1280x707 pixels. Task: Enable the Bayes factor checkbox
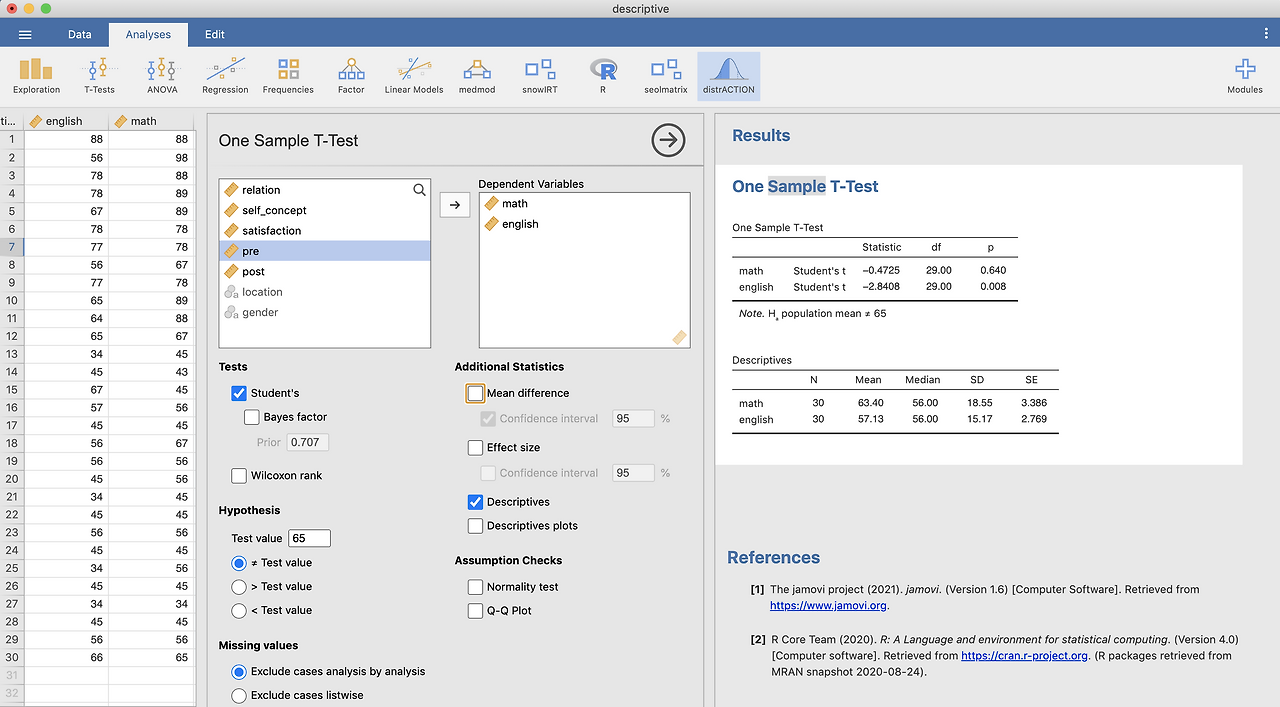[252, 417]
